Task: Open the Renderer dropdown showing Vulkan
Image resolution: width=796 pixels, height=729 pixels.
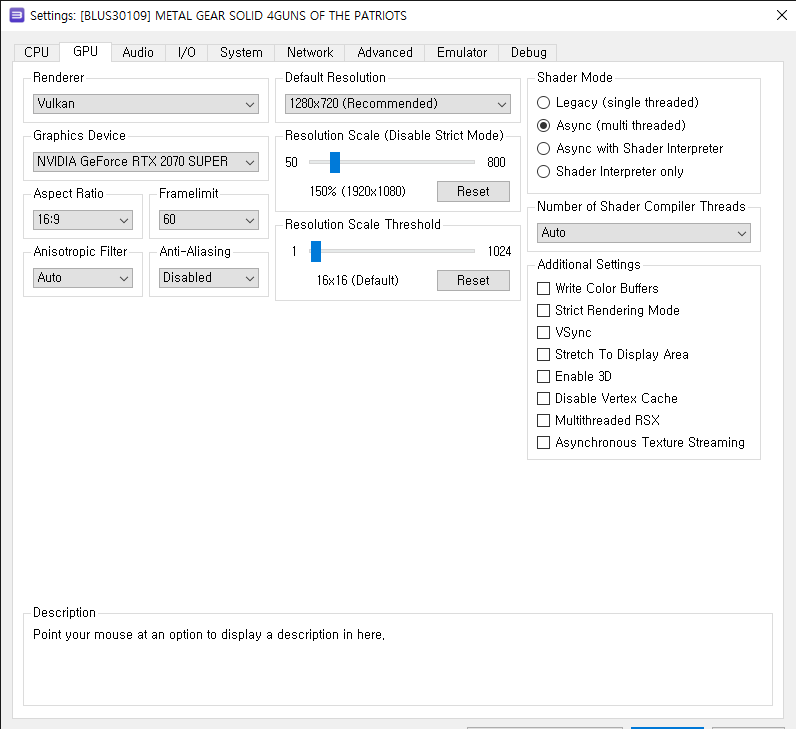Action: point(146,104)
